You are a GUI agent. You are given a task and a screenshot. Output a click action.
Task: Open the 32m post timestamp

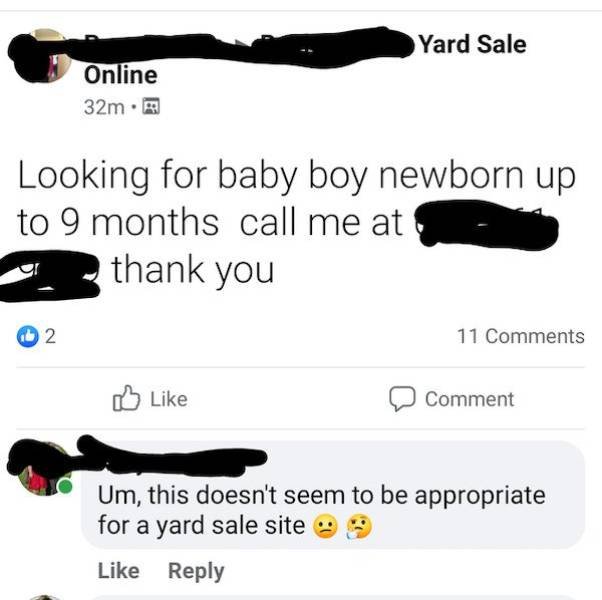click(104, 107)
